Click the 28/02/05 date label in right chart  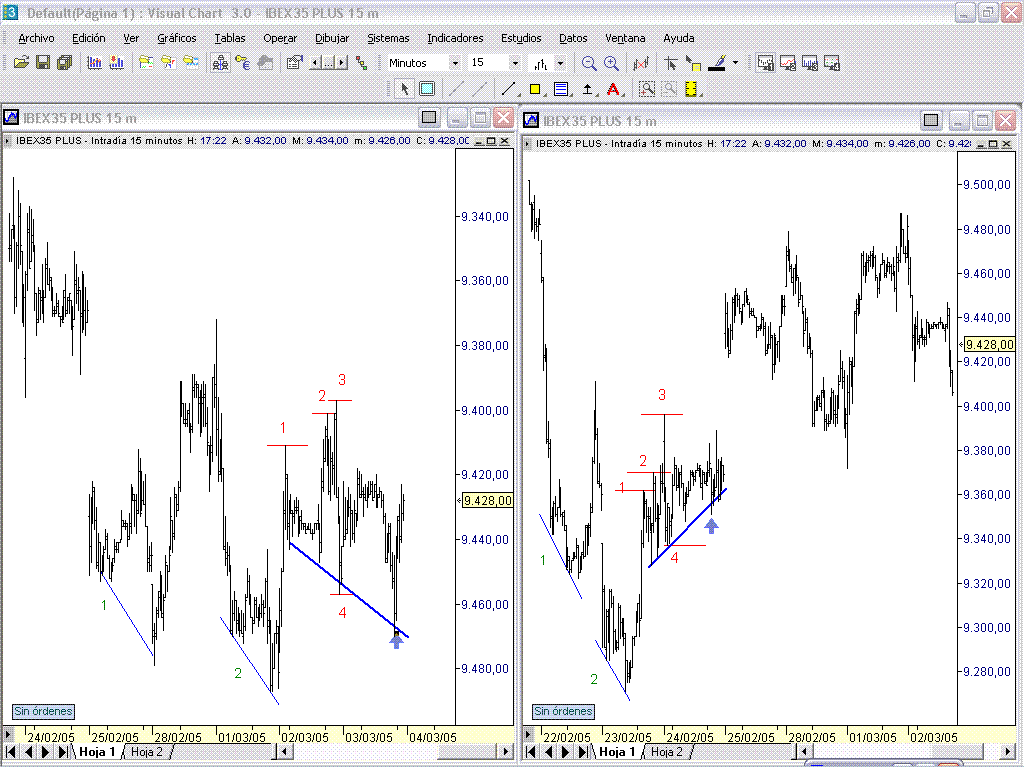(812, 737)
